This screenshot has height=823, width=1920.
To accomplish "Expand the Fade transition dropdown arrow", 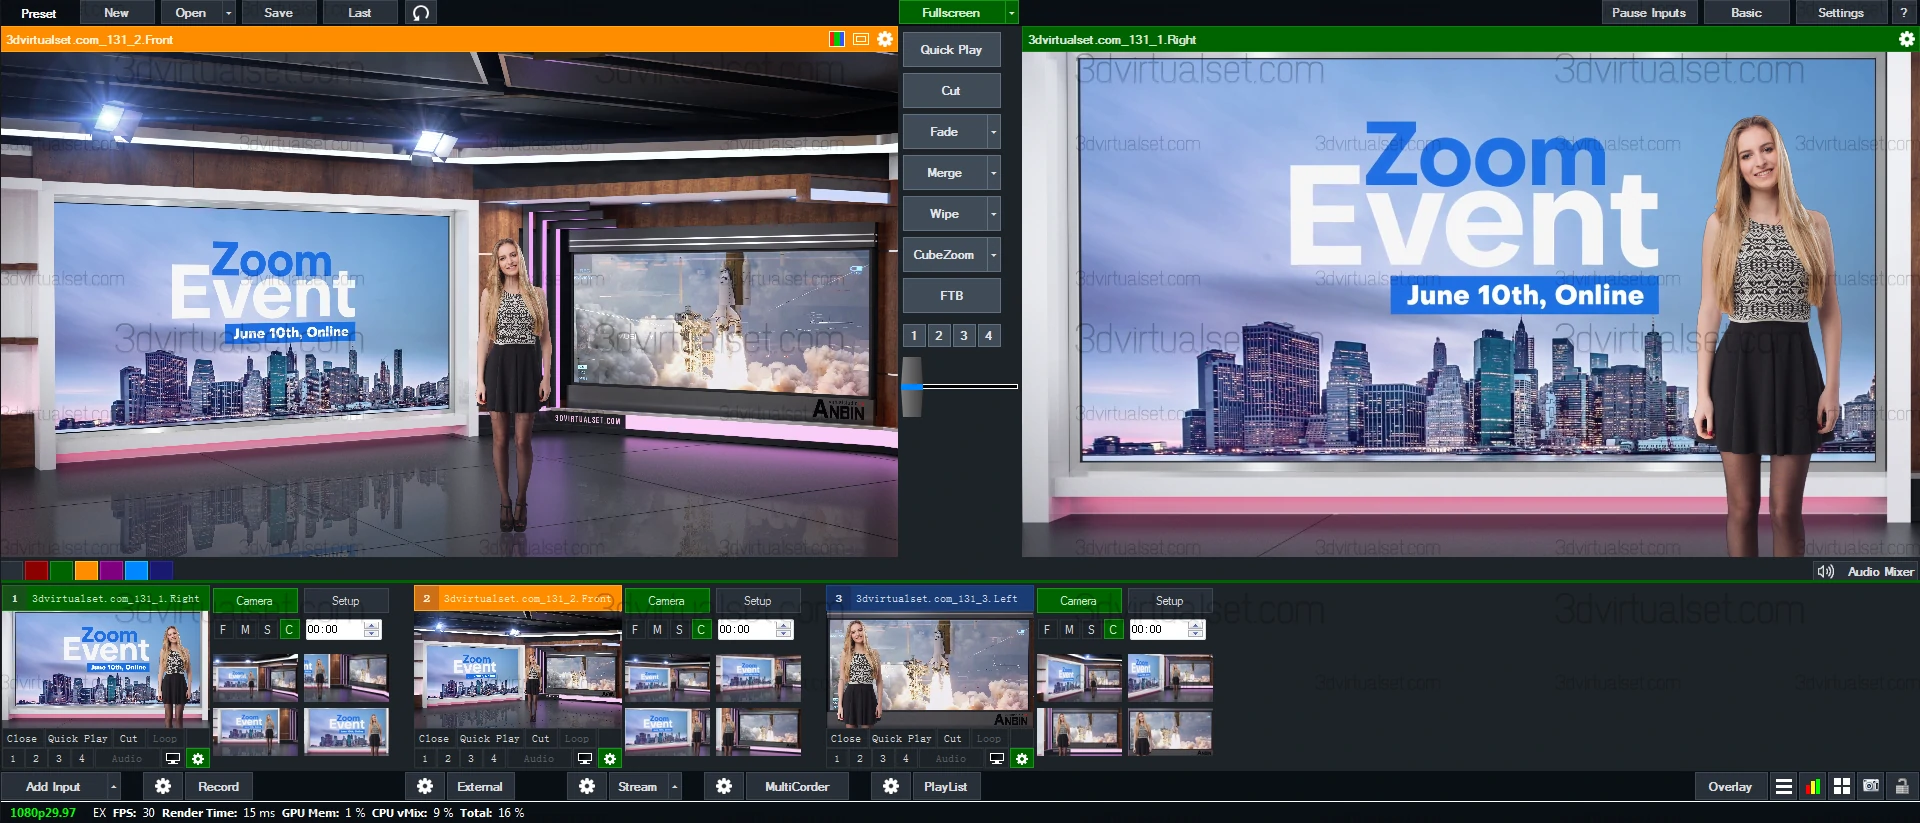I will pyautogui.click(x=993, y=132).
